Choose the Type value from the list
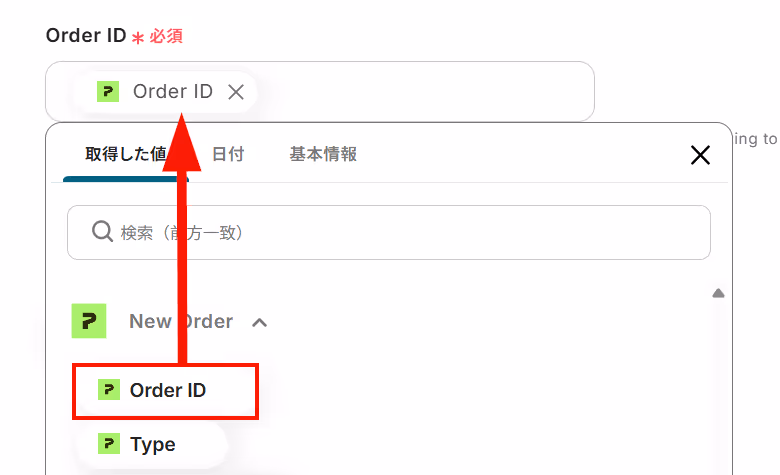 [152, 444]
